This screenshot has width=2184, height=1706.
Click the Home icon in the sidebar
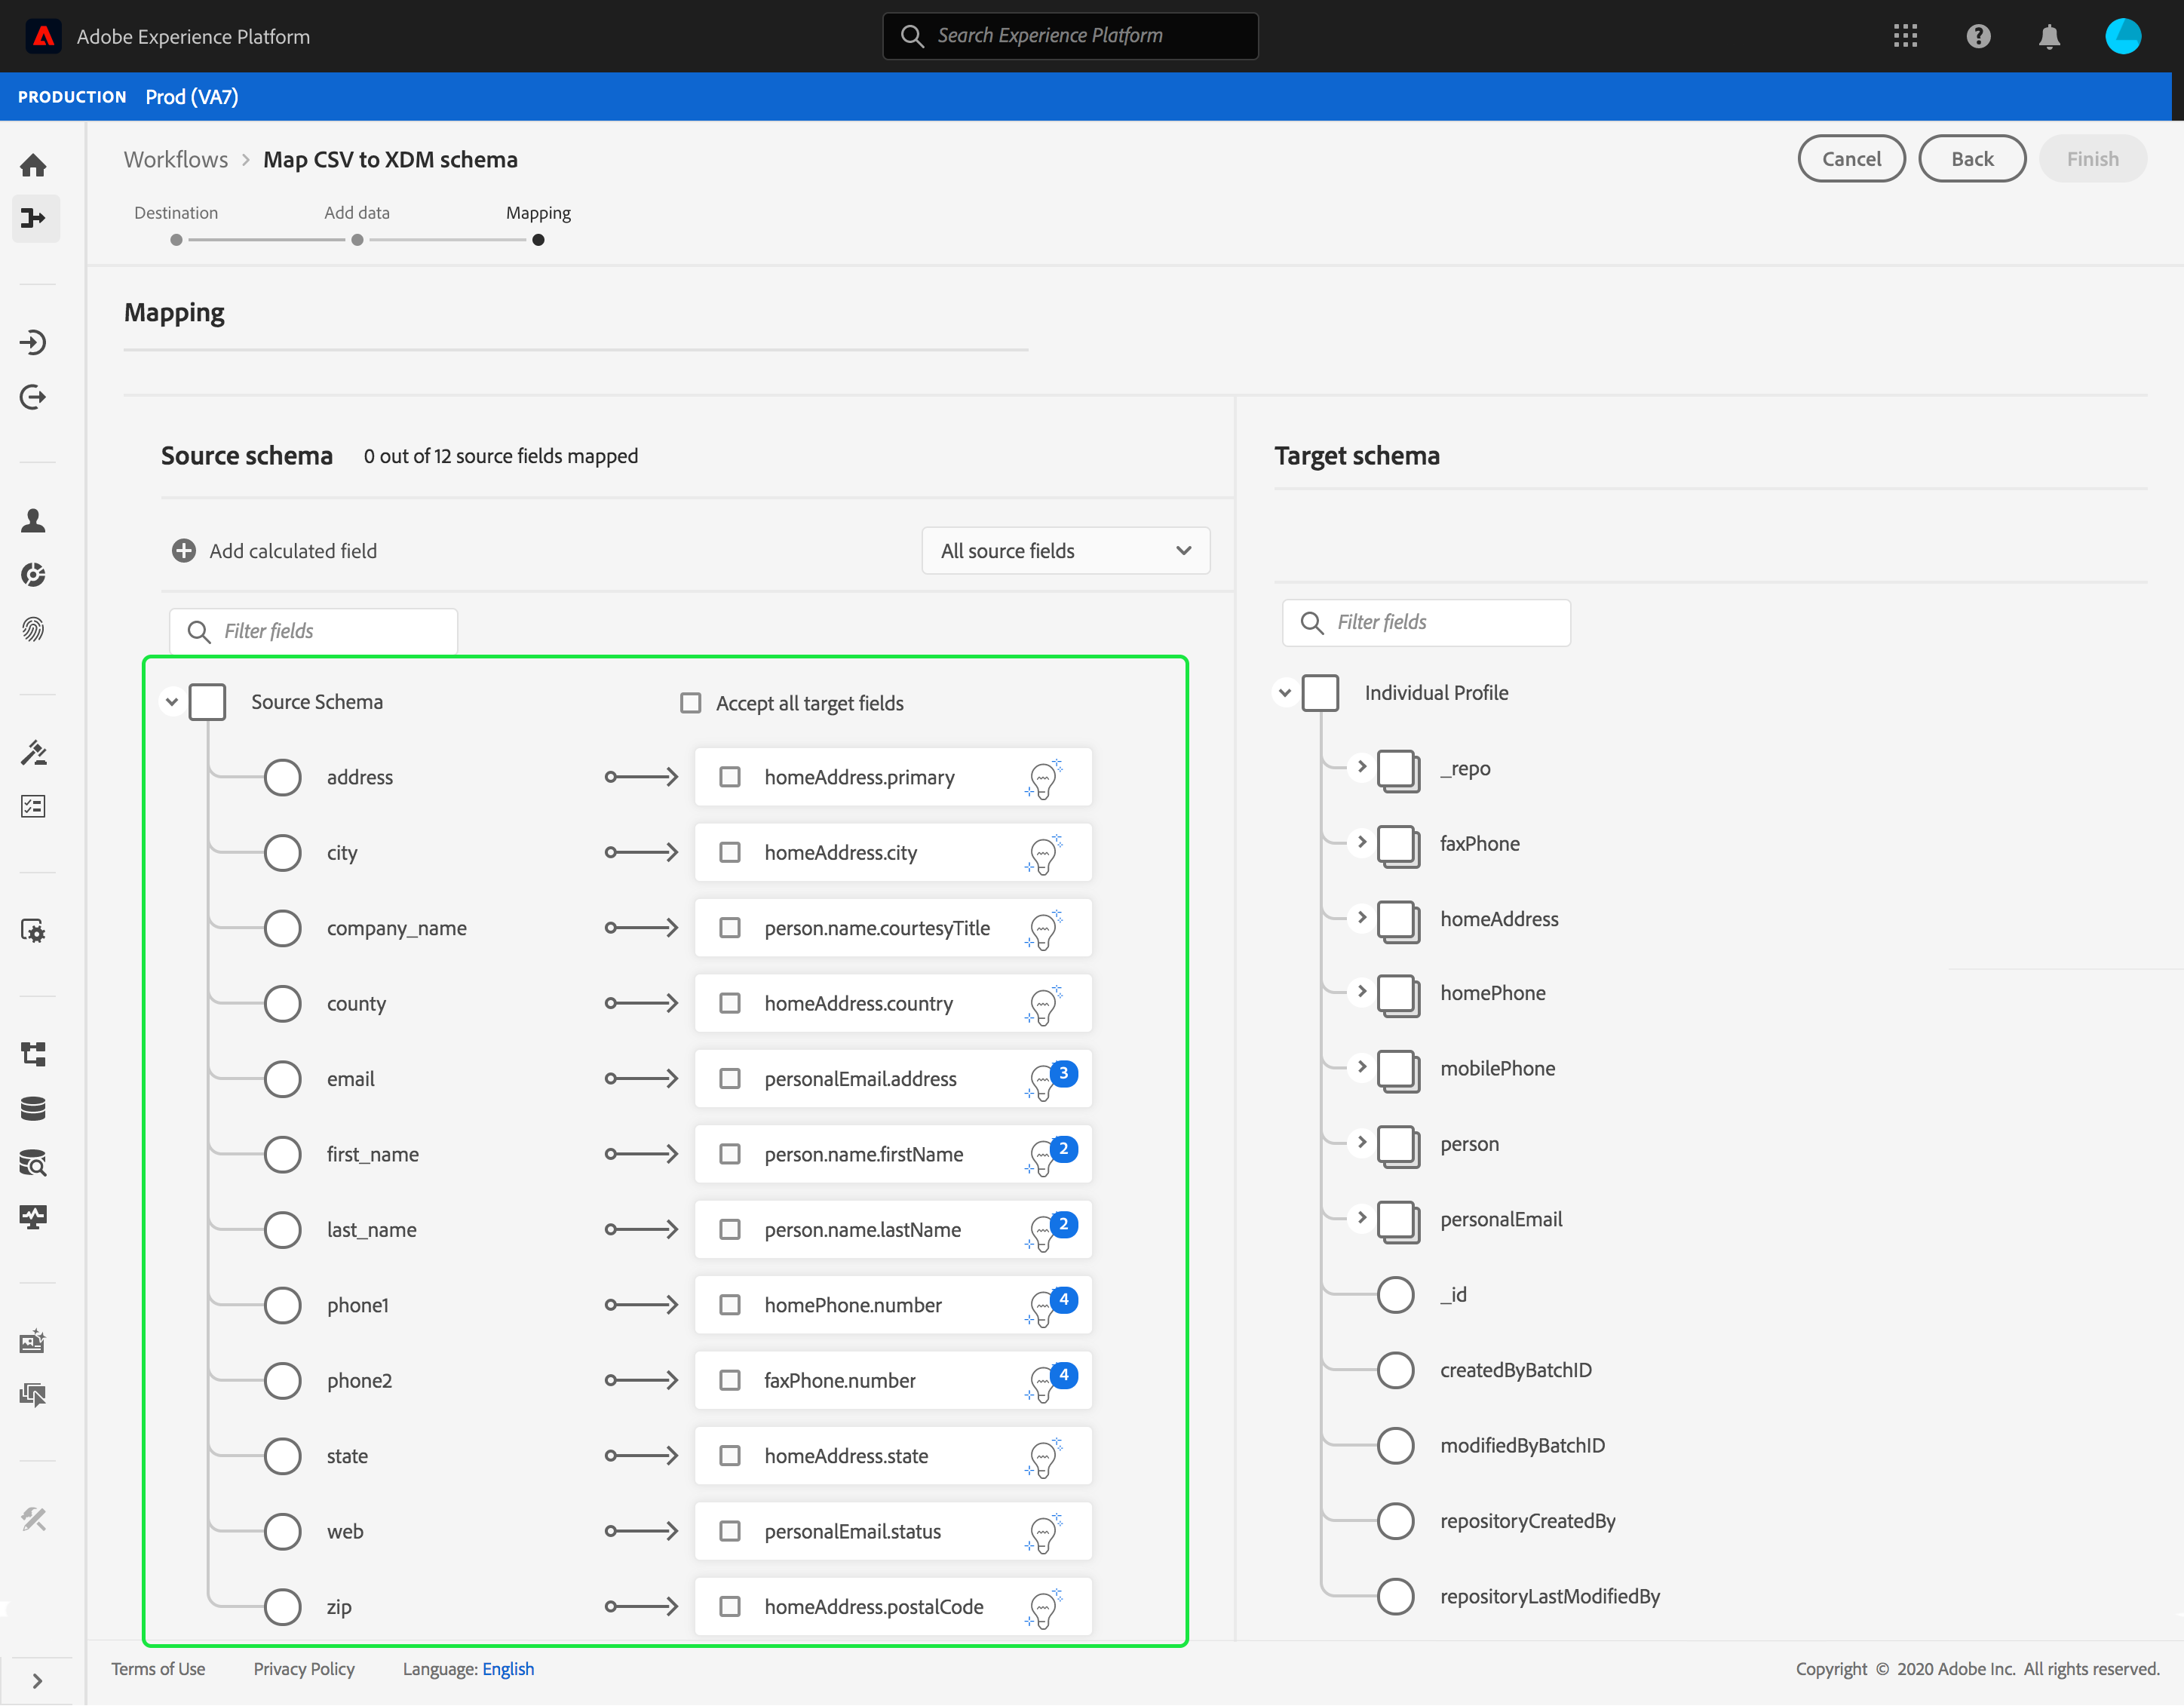click(33, 165)
